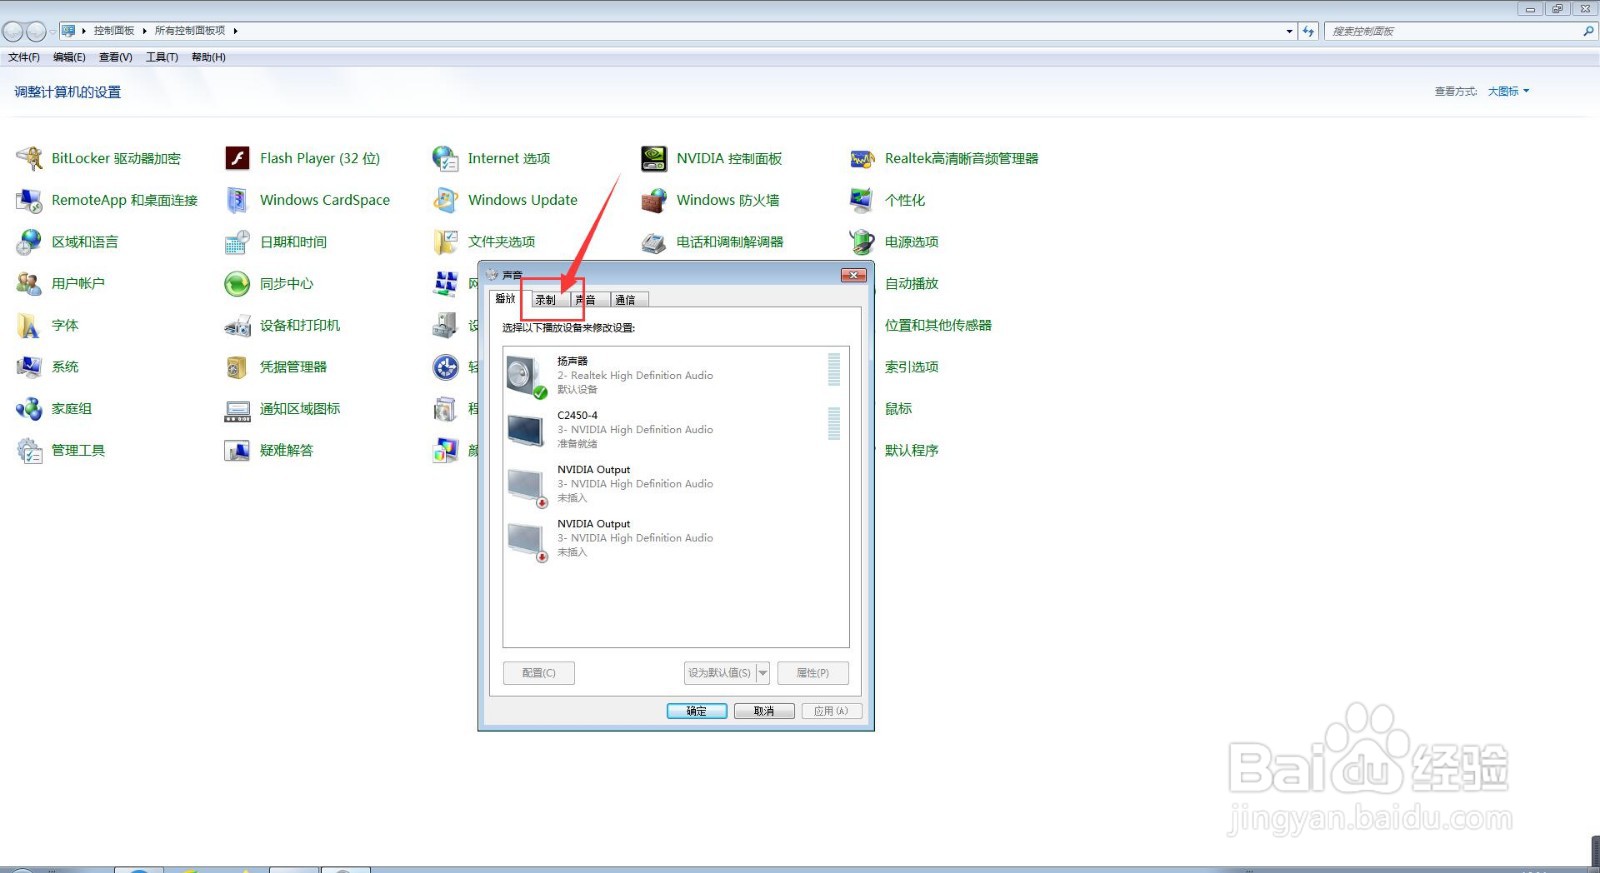Viewport: 1600px width, 873px height.
Task: Click the address bar refresh button
Action: 1308,31
